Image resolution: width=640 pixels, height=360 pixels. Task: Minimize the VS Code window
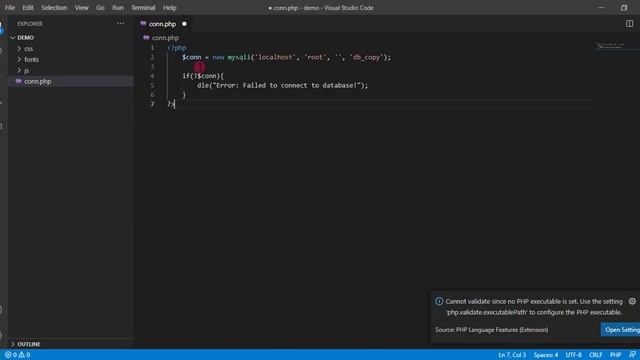tap(601, 8)
